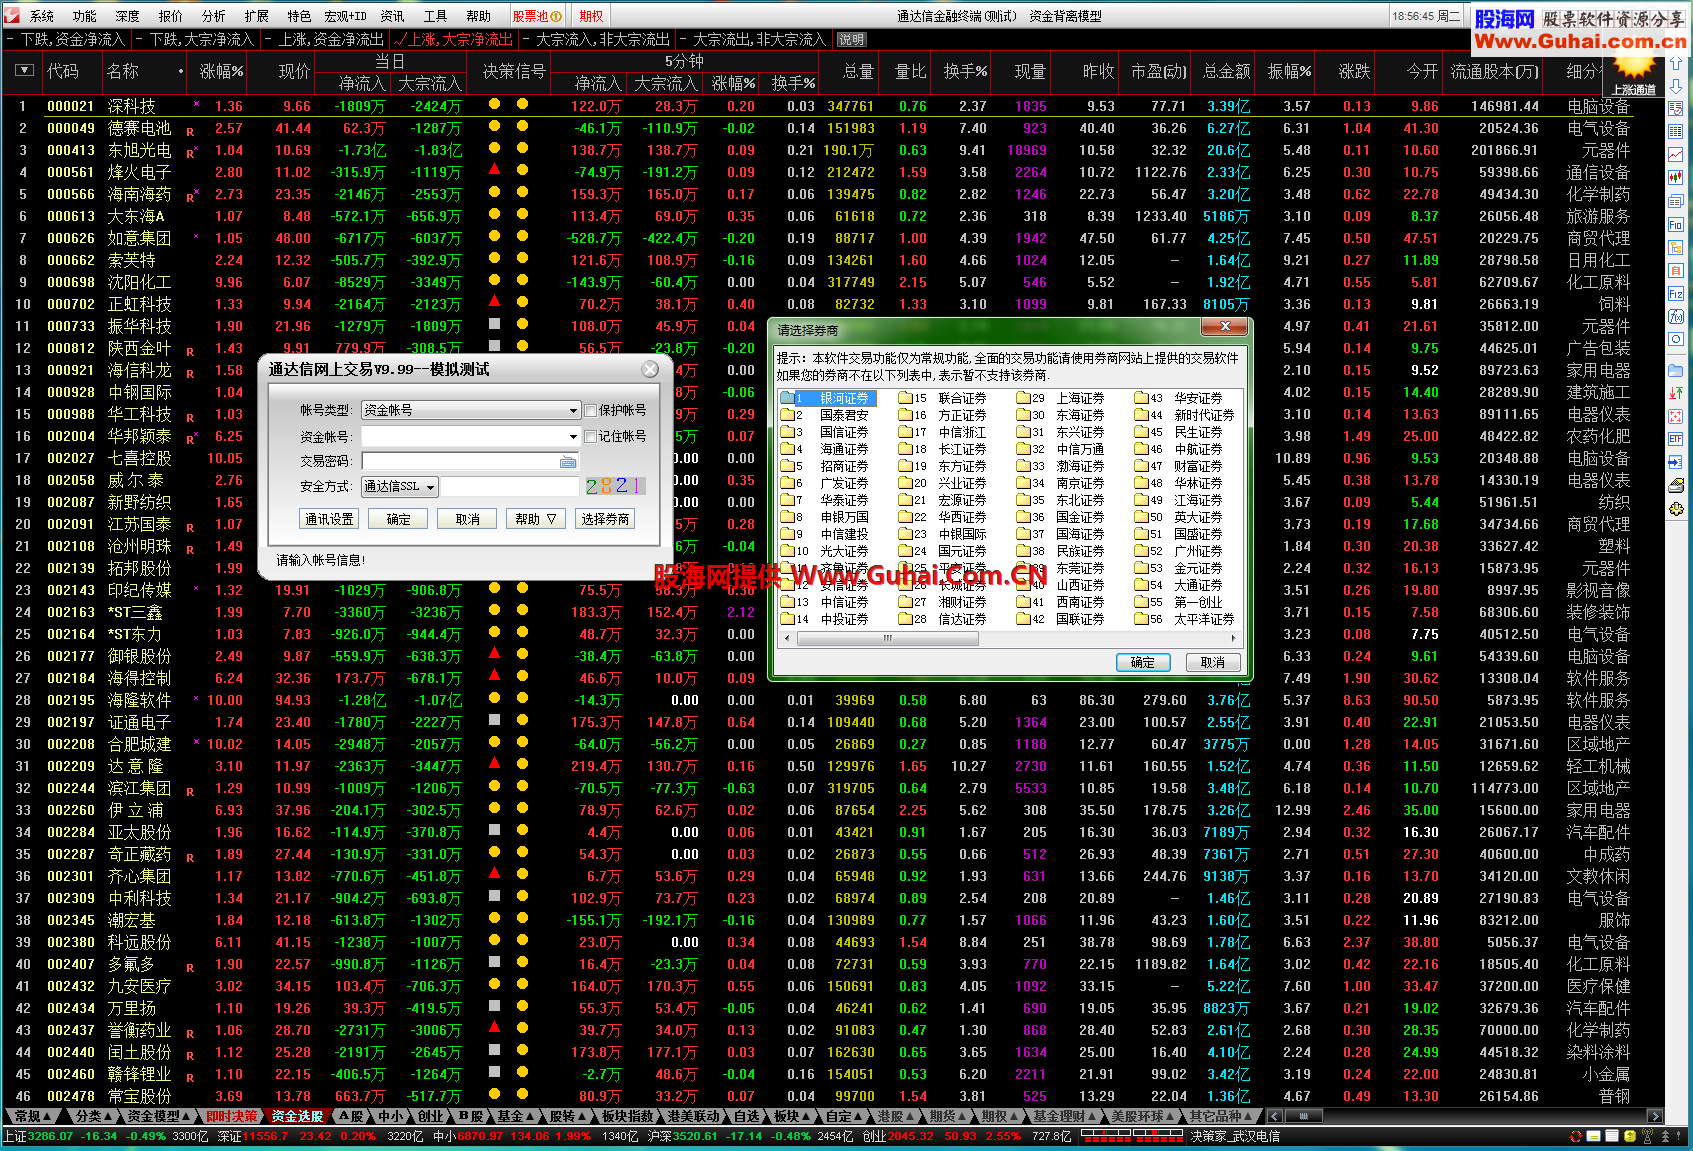Select the 下跌,资金净流入 filter tab
Screen dimensions: 1693x1151
click(66, 40)
